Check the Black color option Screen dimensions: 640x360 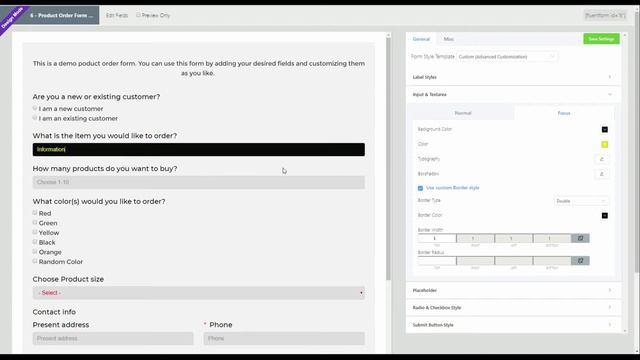tap(35, 242)
